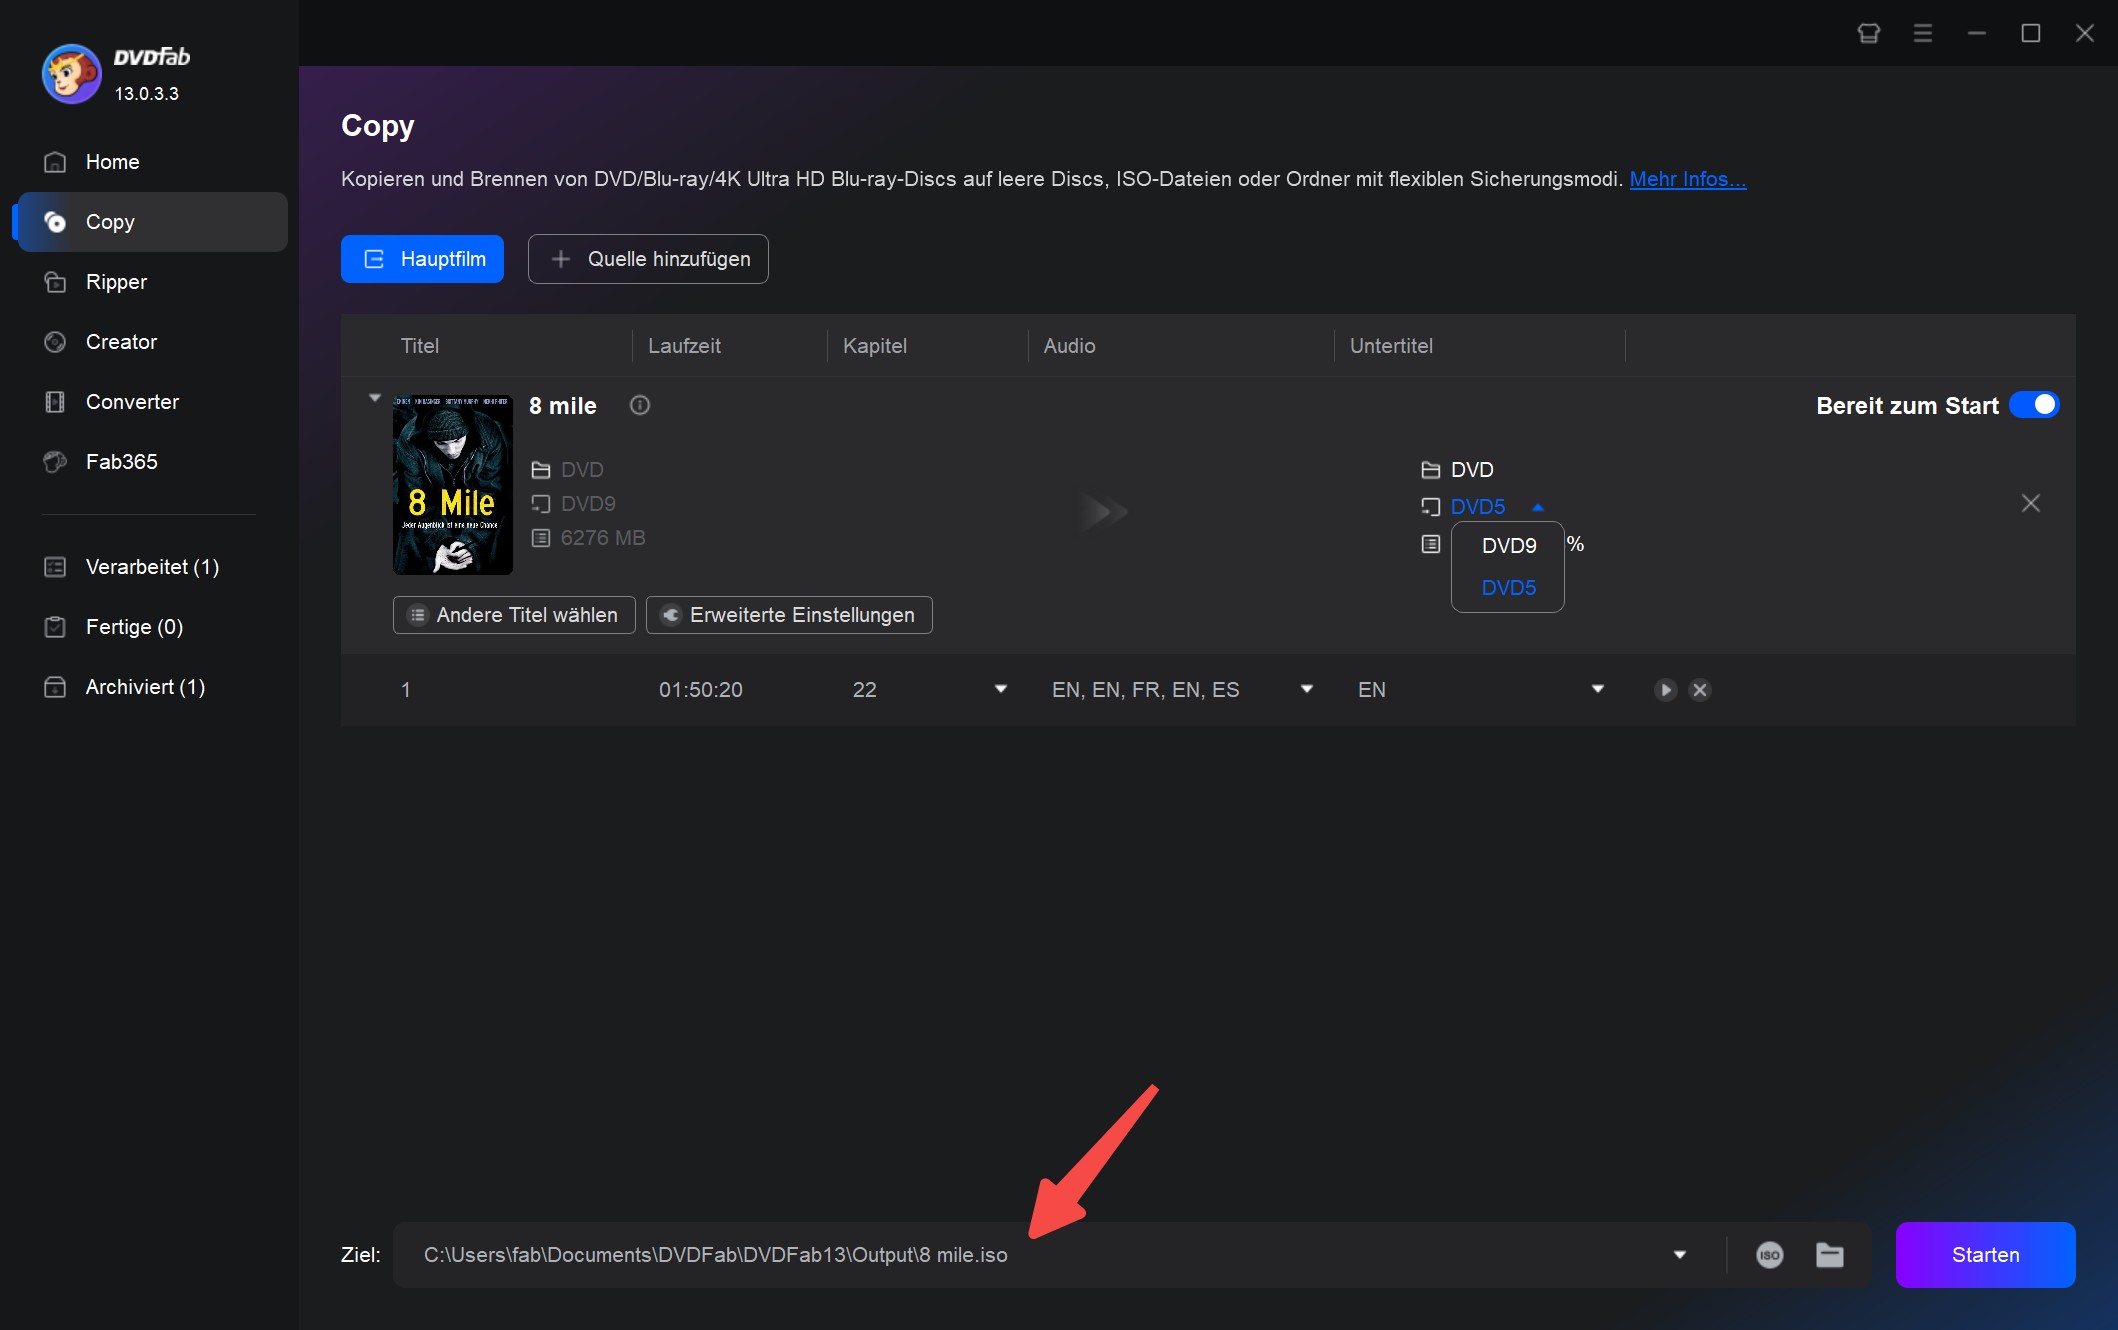Screen dimensions: 2118x1330
Task: Remove title 1 with round X icon
Action: pos(1700,690)
